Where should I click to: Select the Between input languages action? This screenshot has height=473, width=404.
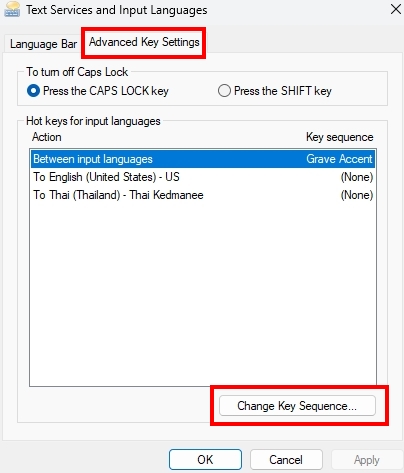[x=203, y=159]
